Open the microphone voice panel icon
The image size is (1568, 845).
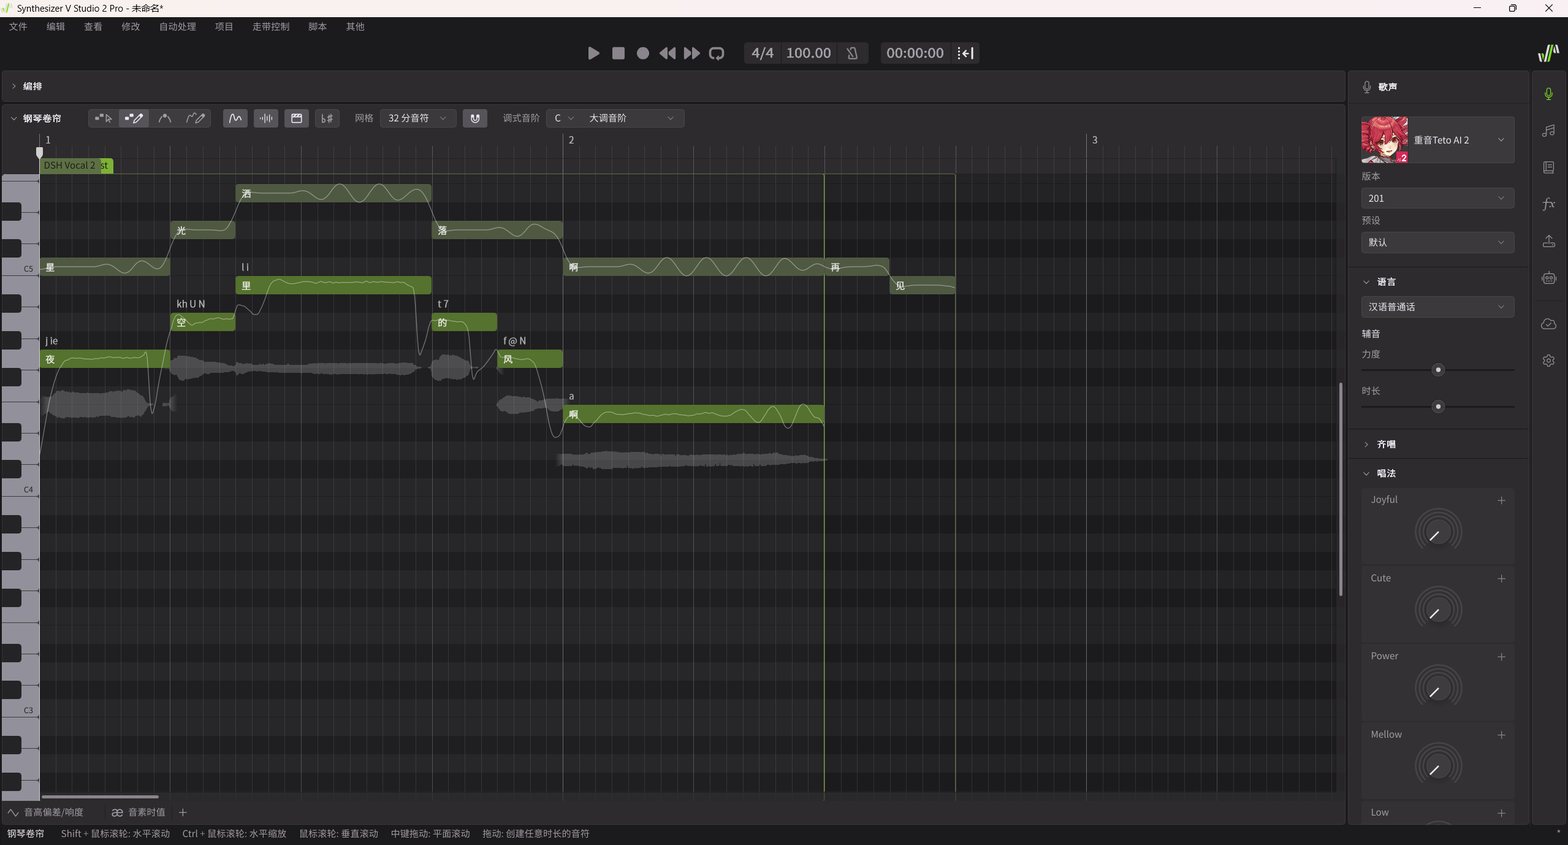(x=1548, y=94)
